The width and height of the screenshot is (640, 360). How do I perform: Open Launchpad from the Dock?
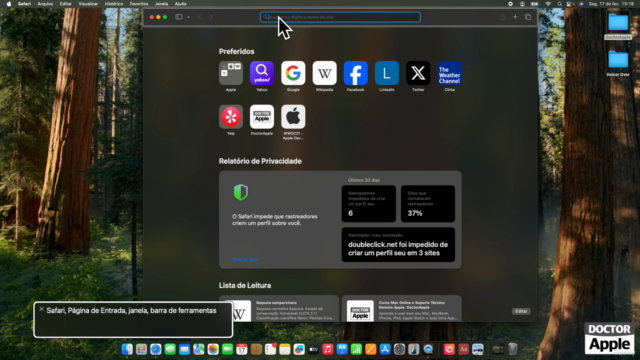[x=141, y=349]
